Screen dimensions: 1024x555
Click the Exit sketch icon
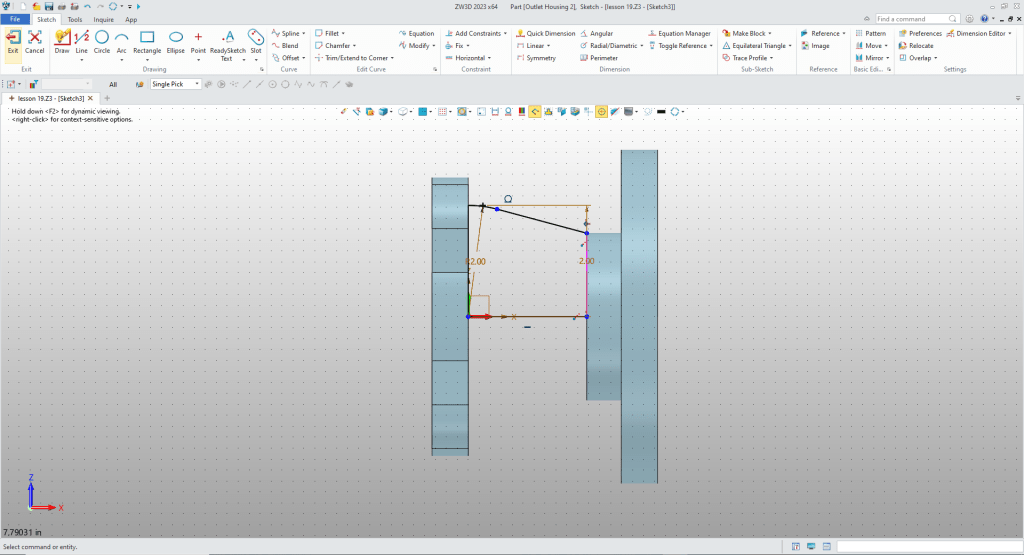tap(13, 40)
